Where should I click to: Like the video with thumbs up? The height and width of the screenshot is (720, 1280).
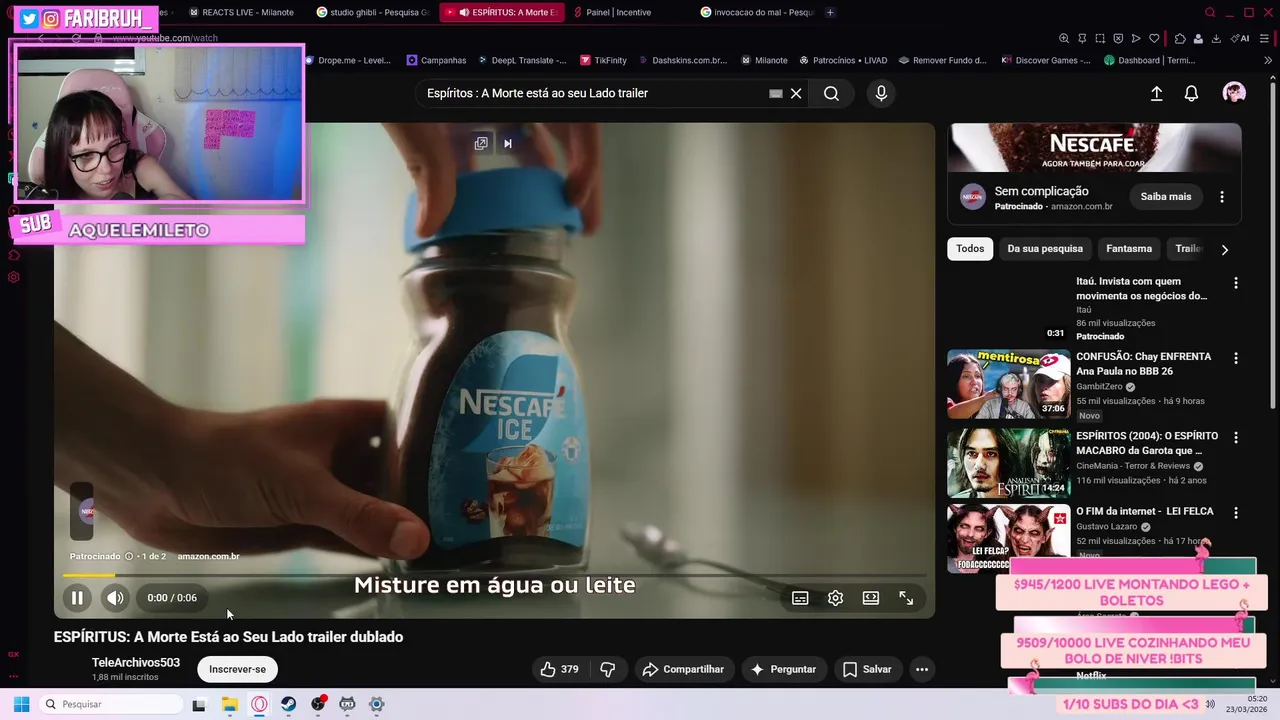tap(560, 669)
